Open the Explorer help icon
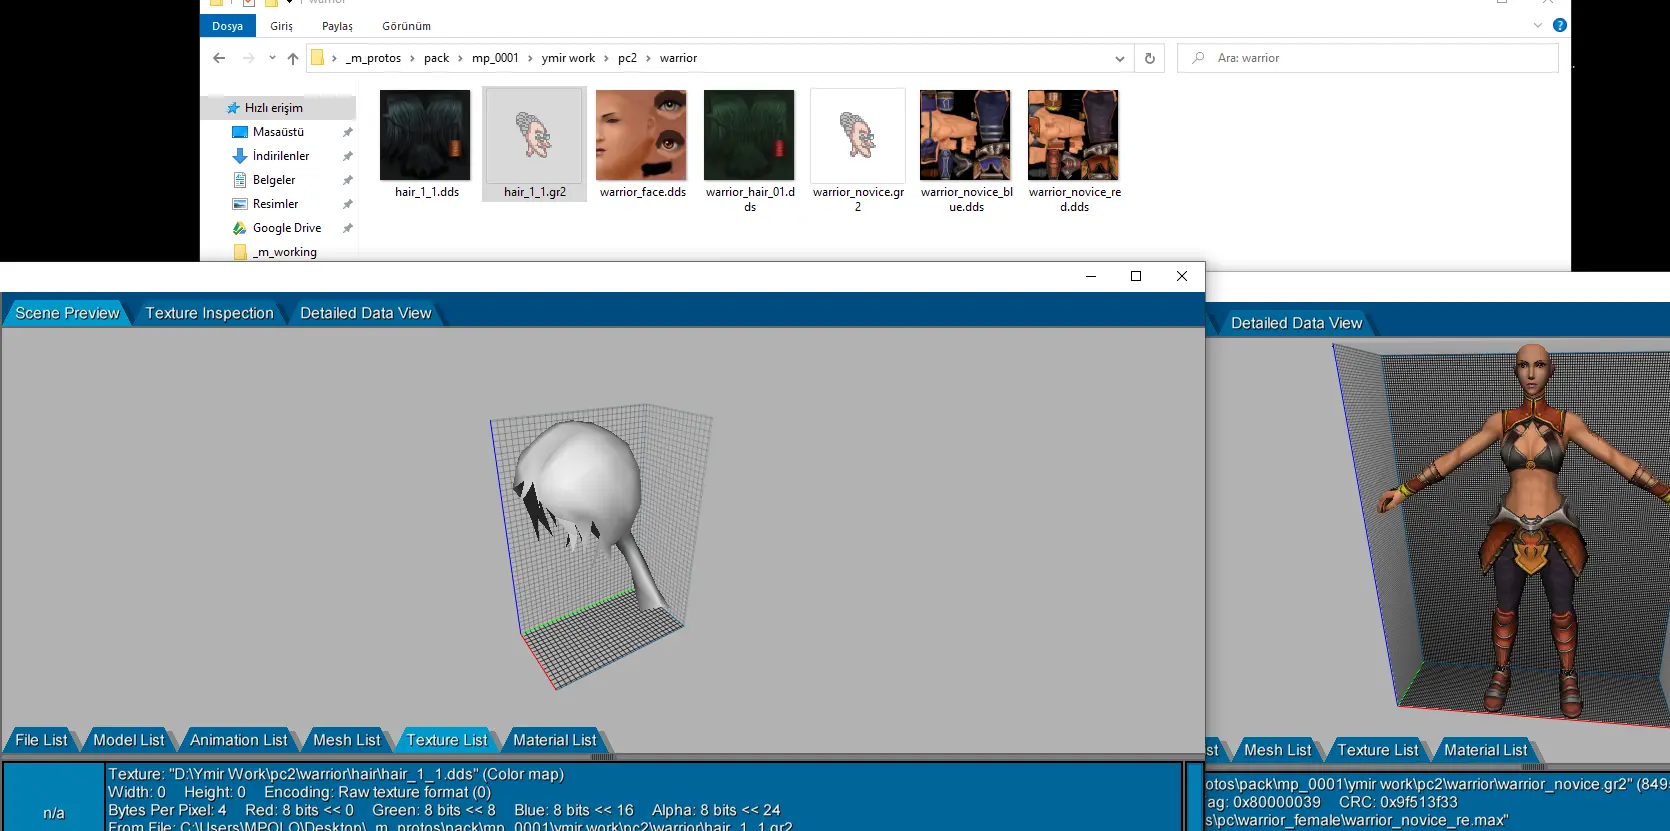Screen dimensions: 1670x831 (1560, 25)
